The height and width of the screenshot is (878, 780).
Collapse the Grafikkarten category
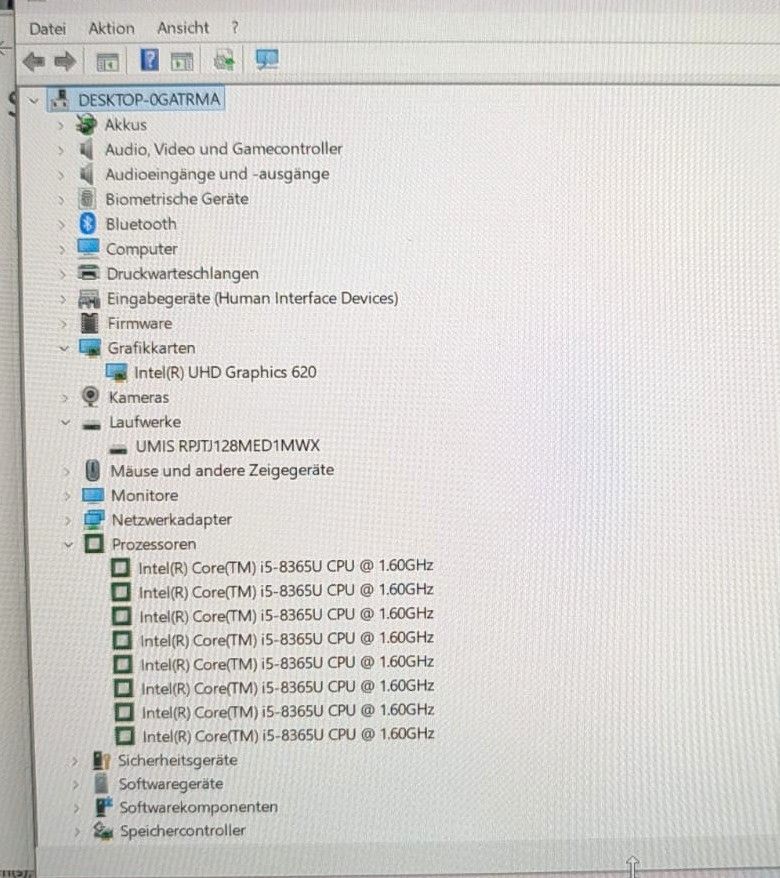pos(64,348)
